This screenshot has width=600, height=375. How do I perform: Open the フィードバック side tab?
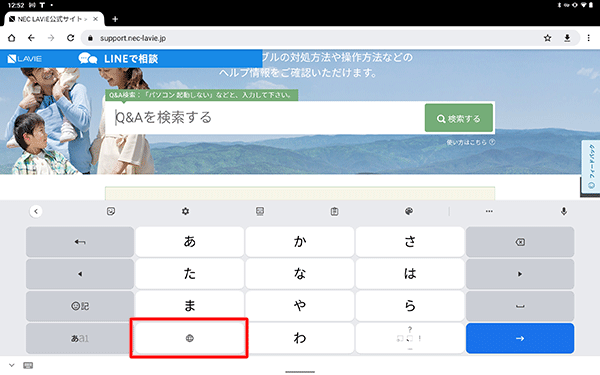591,166
